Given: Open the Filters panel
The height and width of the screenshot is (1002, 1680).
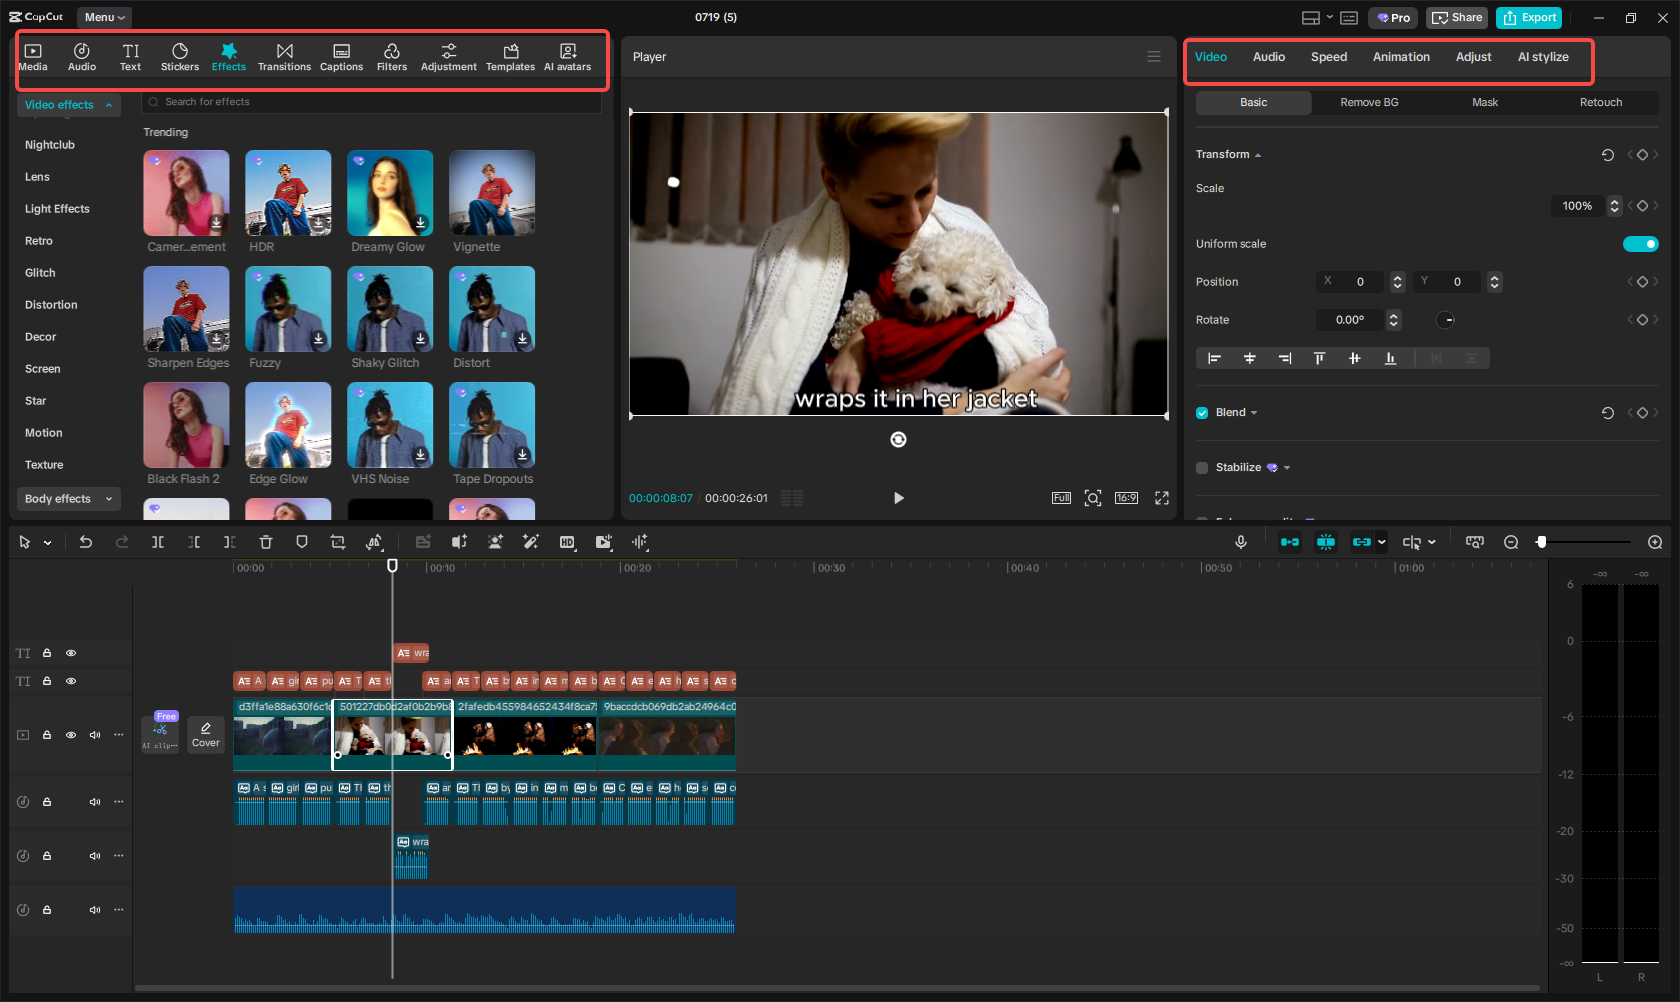Looking at the screenshot, I should coord(392,55).
